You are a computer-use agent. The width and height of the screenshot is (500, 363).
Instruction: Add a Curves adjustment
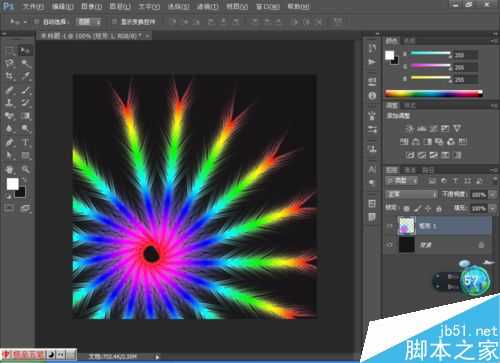pyautogui.click(x=434, y=128)
